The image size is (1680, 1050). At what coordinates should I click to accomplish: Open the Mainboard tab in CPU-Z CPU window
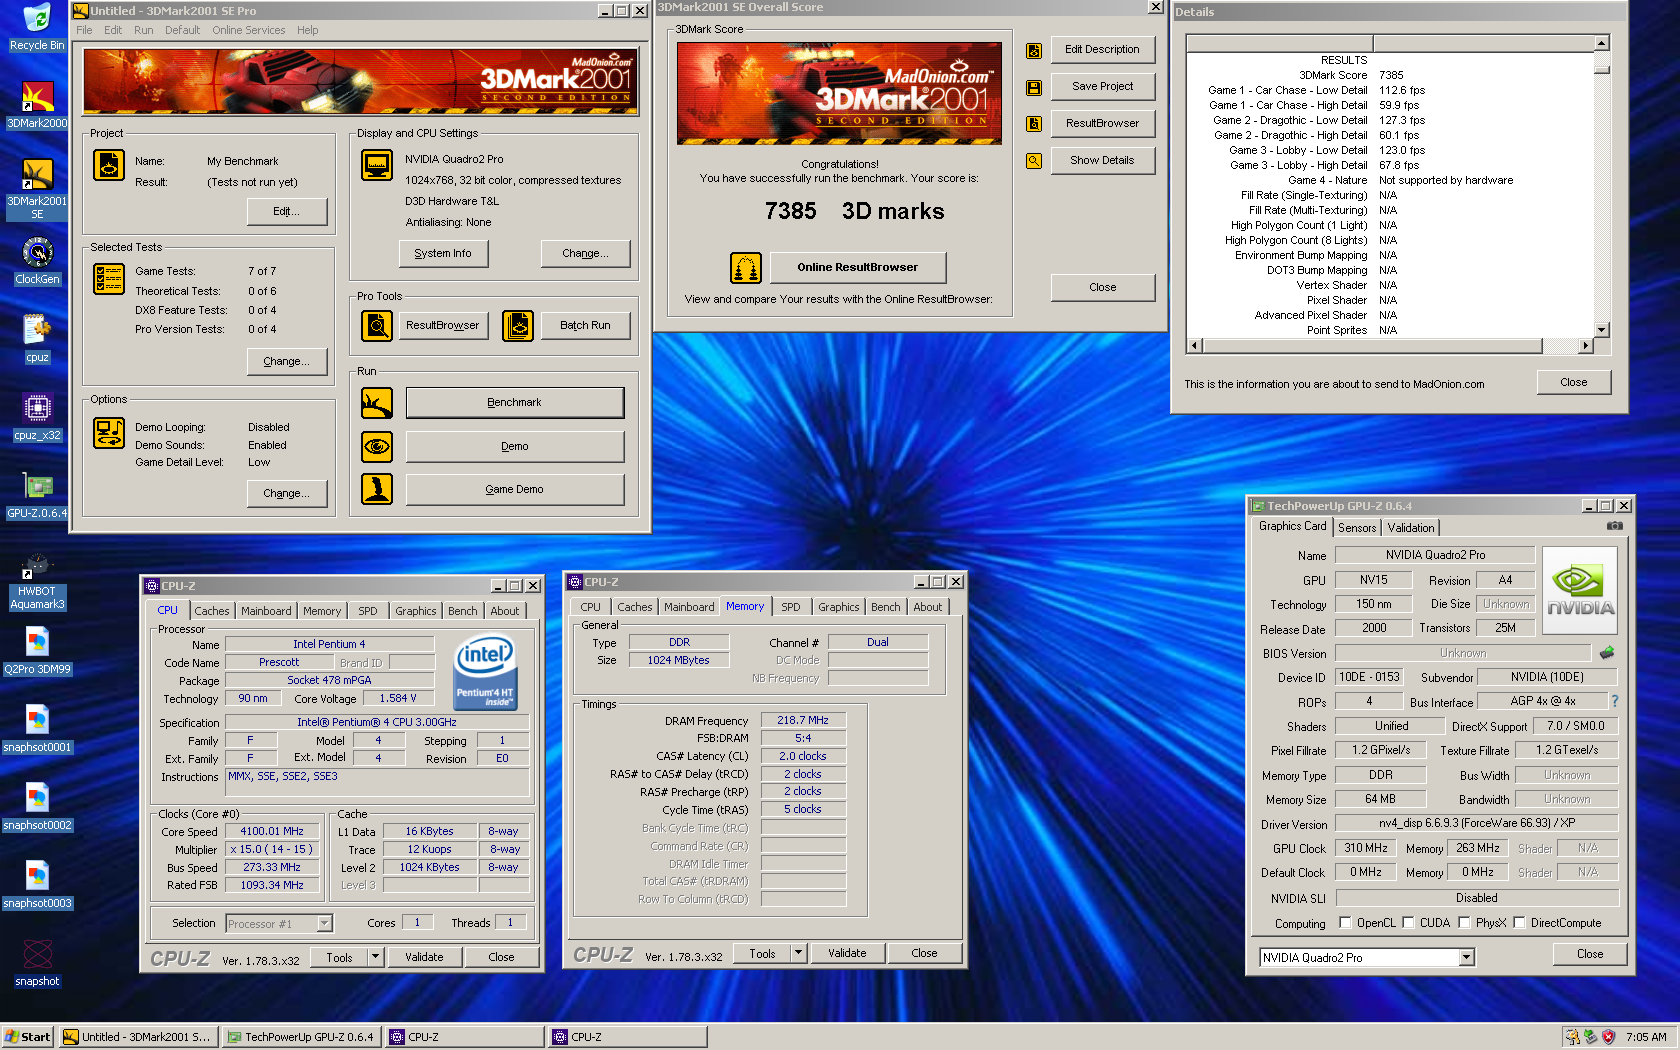(x=266, y=611)
